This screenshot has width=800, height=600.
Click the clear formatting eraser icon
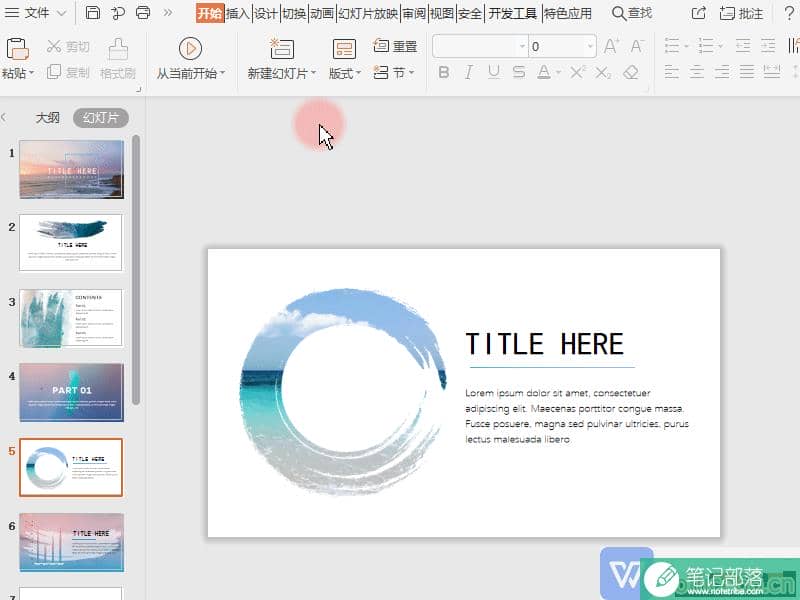point(631,72)
